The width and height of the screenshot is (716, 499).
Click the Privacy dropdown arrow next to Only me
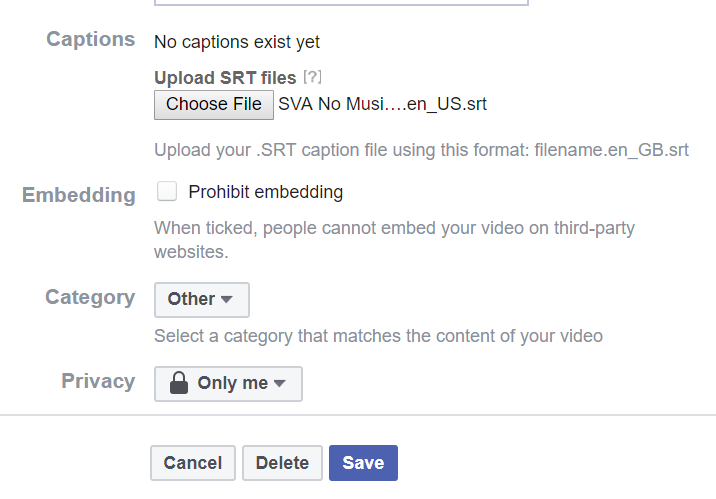point(279,383)
